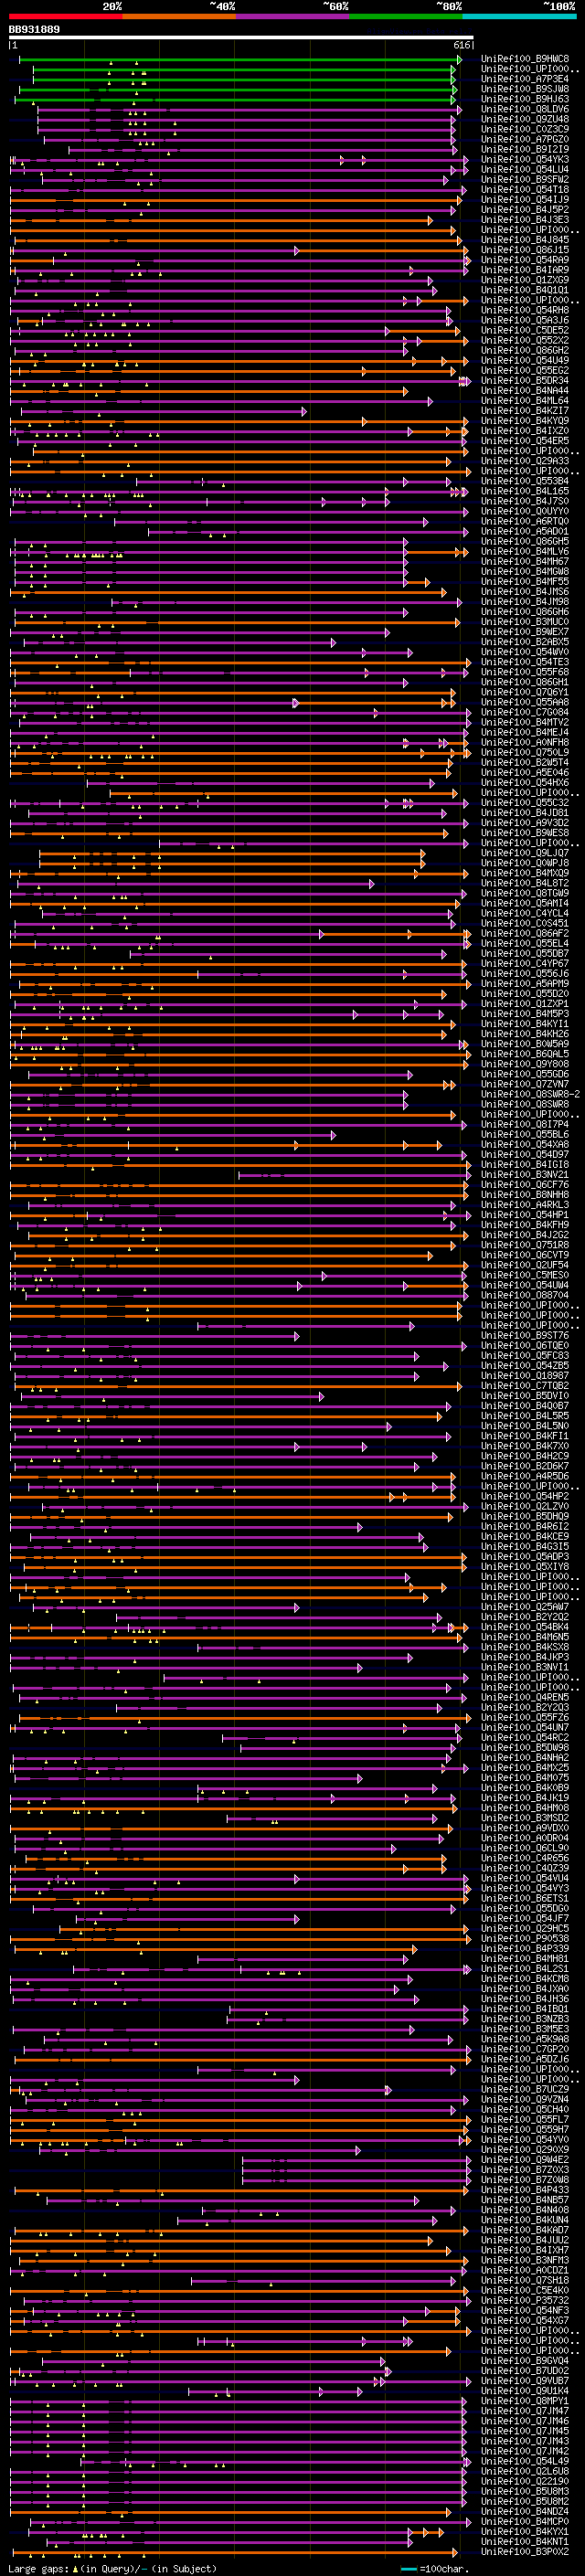
Task: Click the label UniRef100_Q54L49
Action: point(525,2462)
